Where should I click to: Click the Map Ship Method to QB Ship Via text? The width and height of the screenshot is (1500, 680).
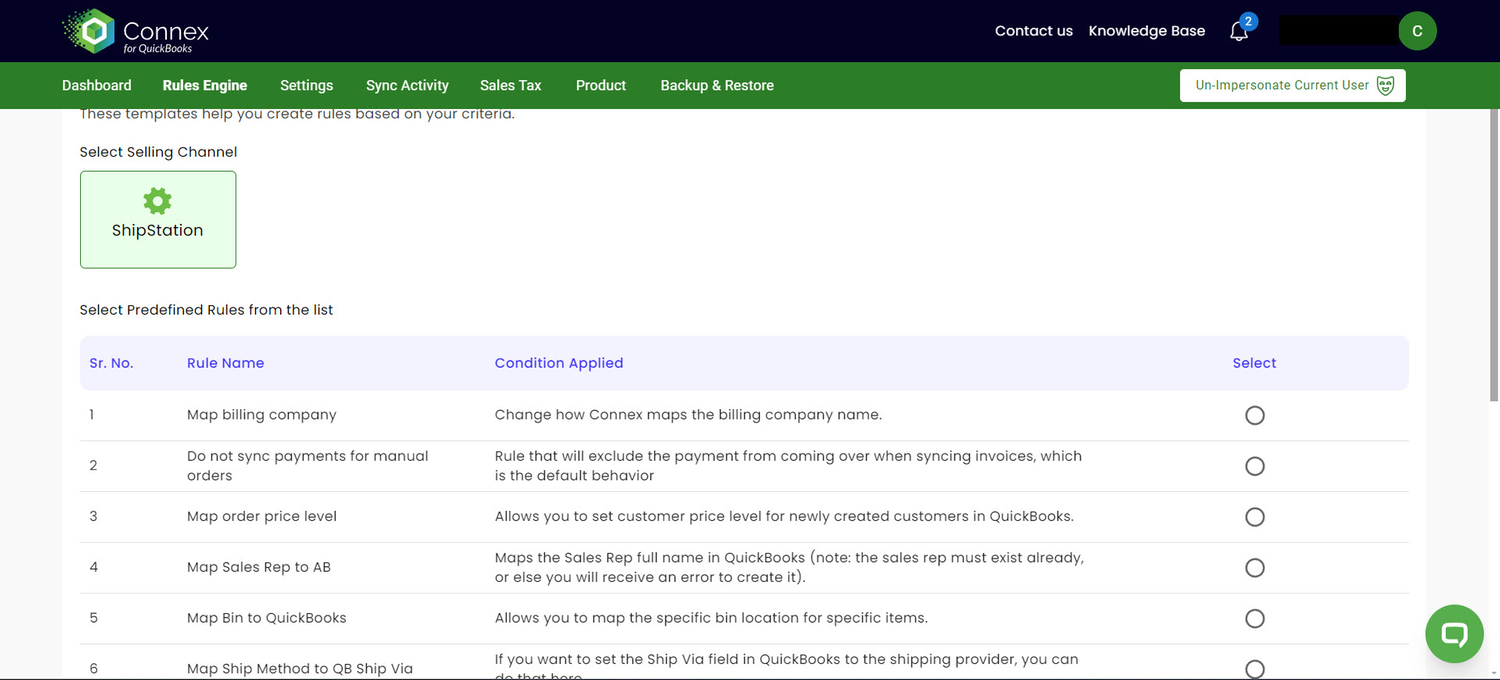pos(300,669)
